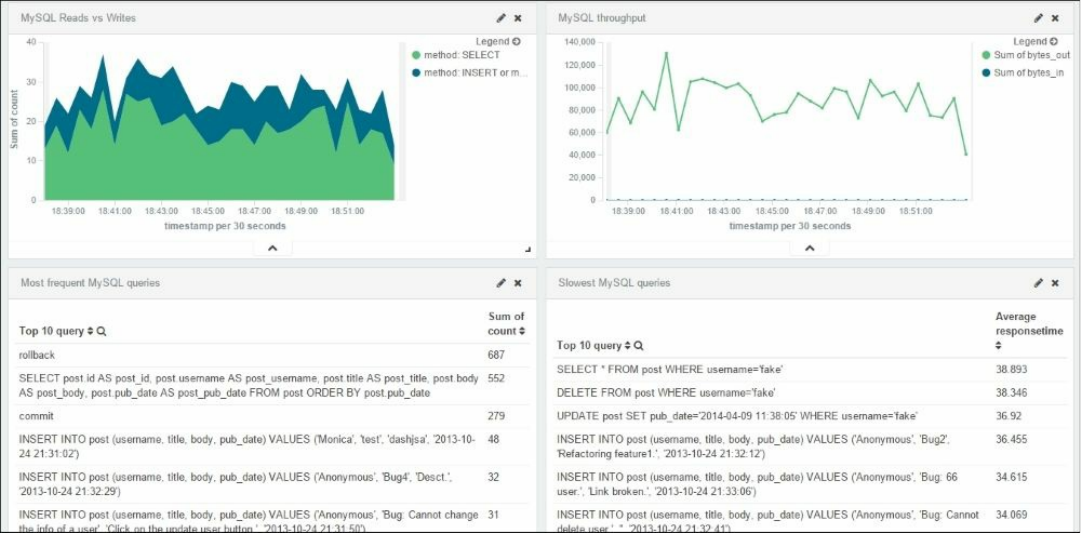Image resolution: width=1081 pixels, height=533 pixels.
Task: Edit the MySQL Reads vs Writes panel
Action: [501, 19]
